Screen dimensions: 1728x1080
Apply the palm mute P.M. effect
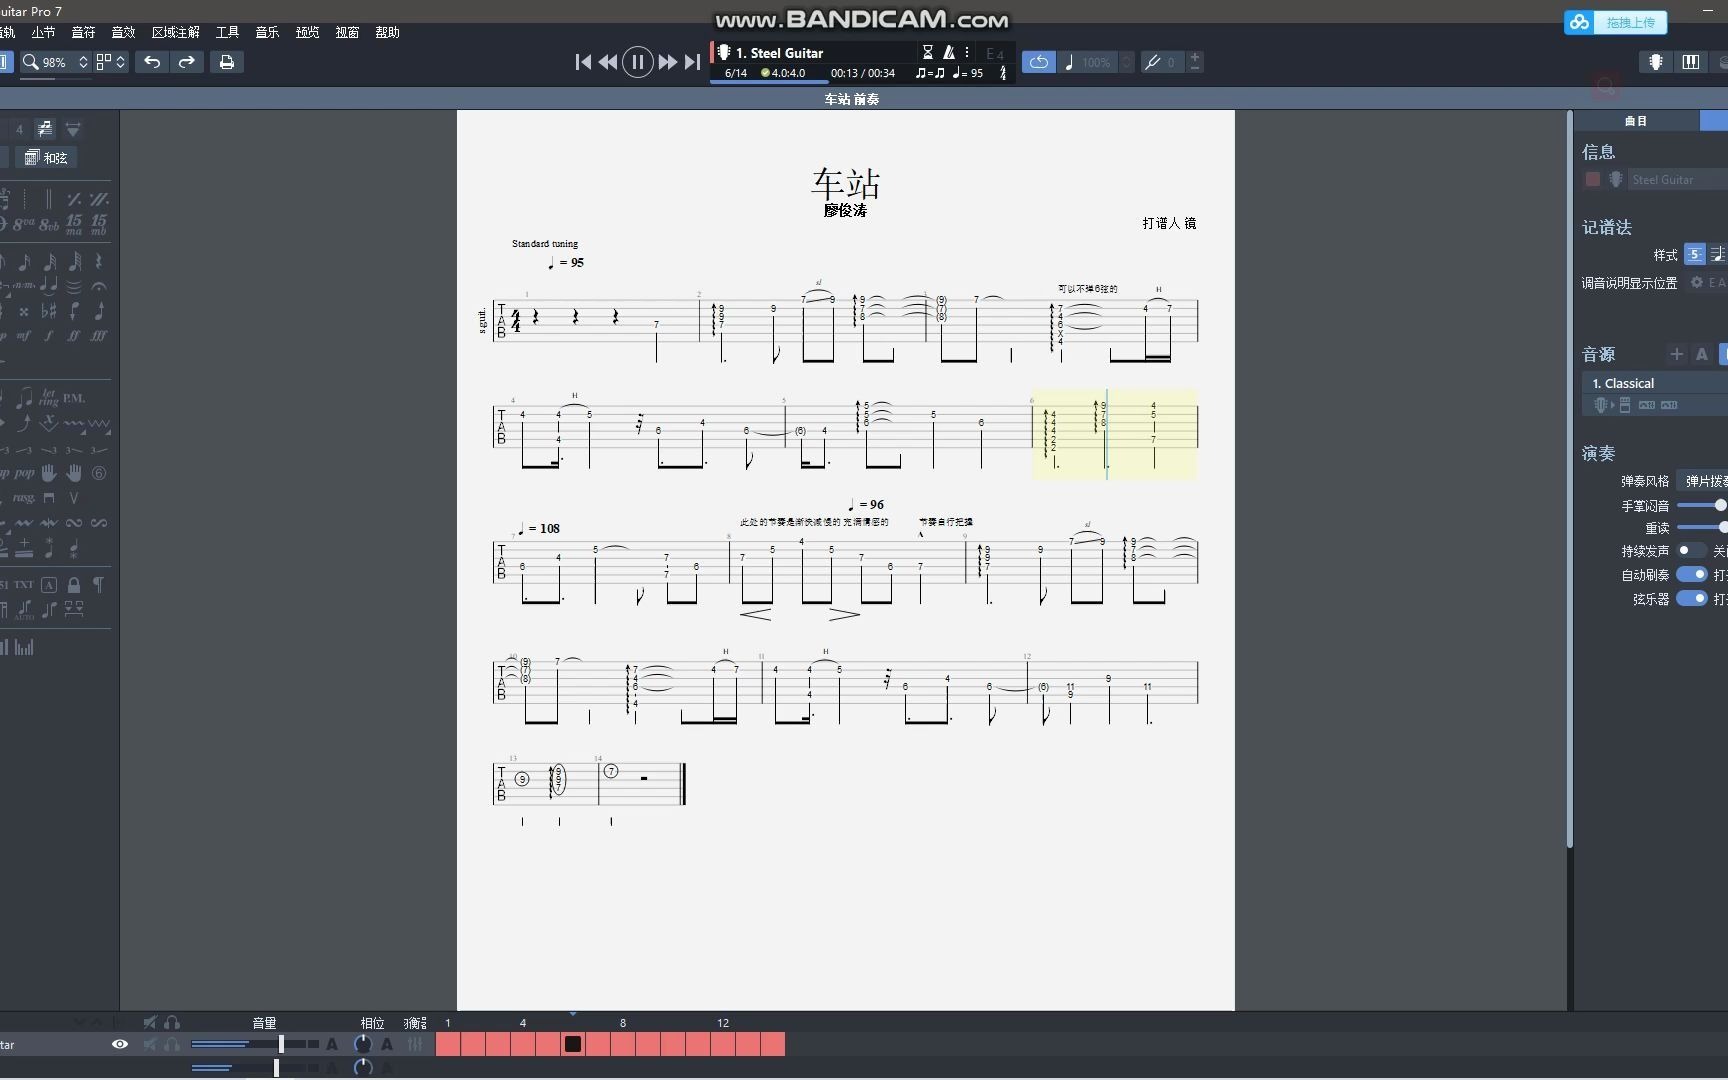(x=74, y=398)
